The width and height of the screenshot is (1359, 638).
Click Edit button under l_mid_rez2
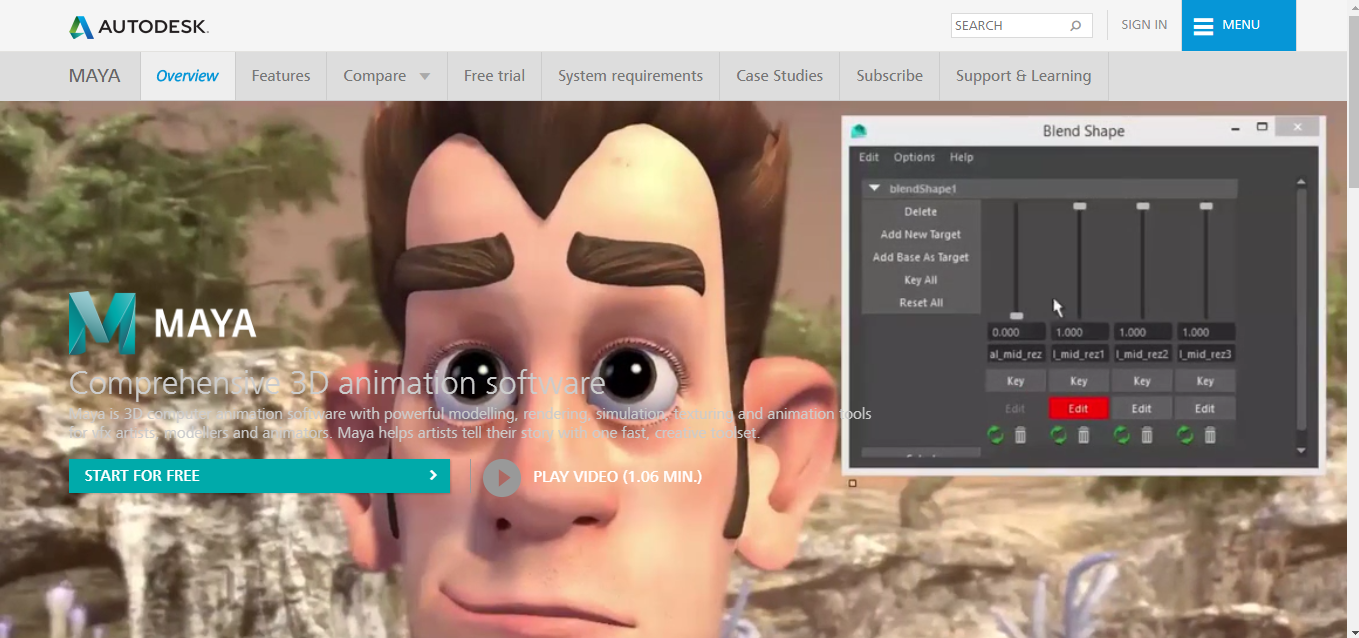coord(1142,408)
